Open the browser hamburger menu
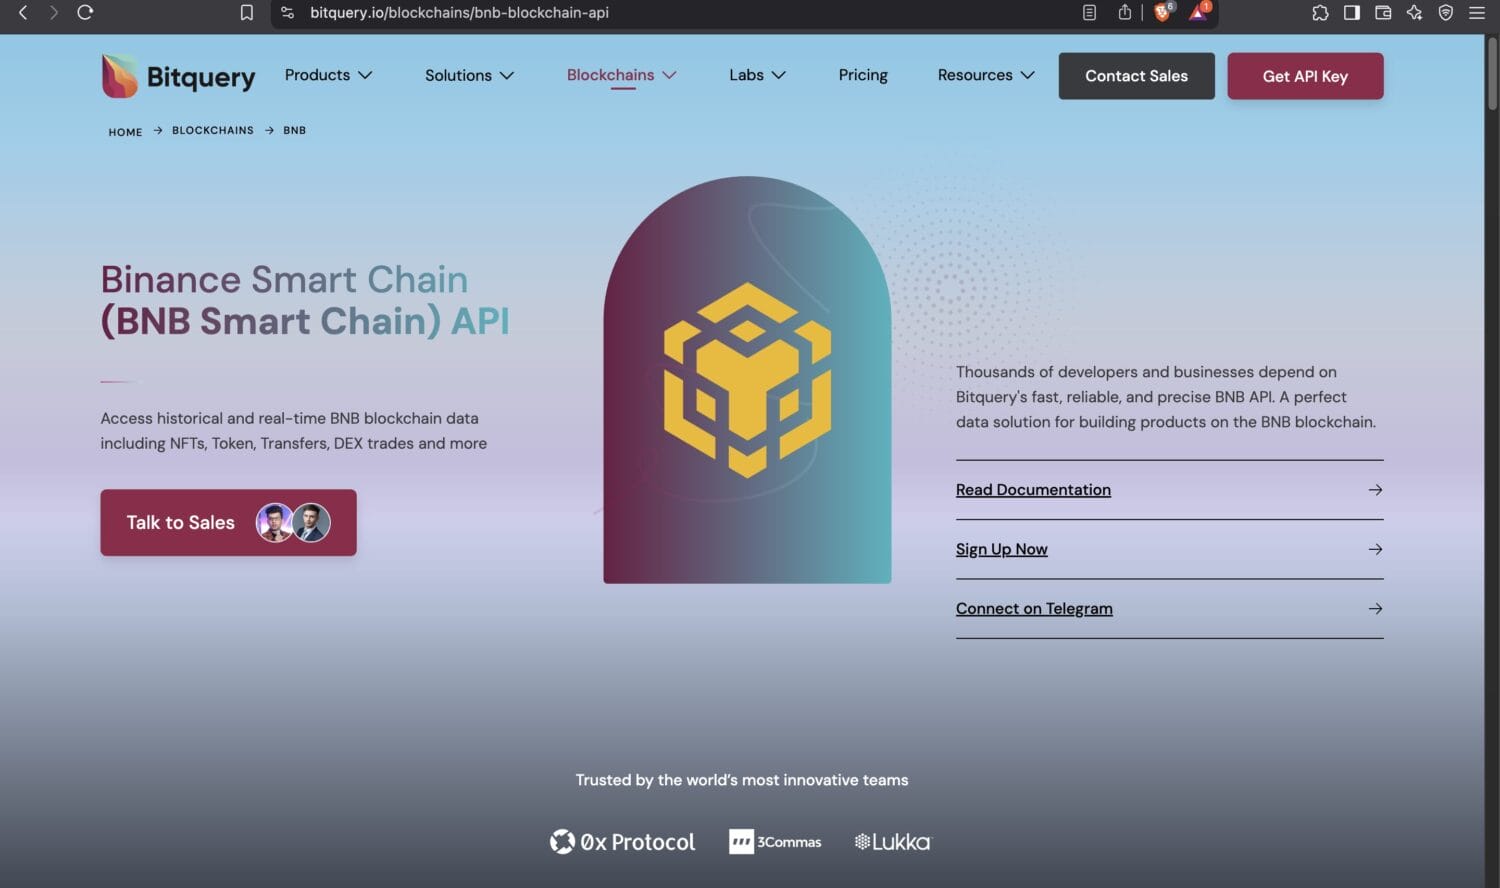This screenshot has width=1500, height=888. (1476, 13)
